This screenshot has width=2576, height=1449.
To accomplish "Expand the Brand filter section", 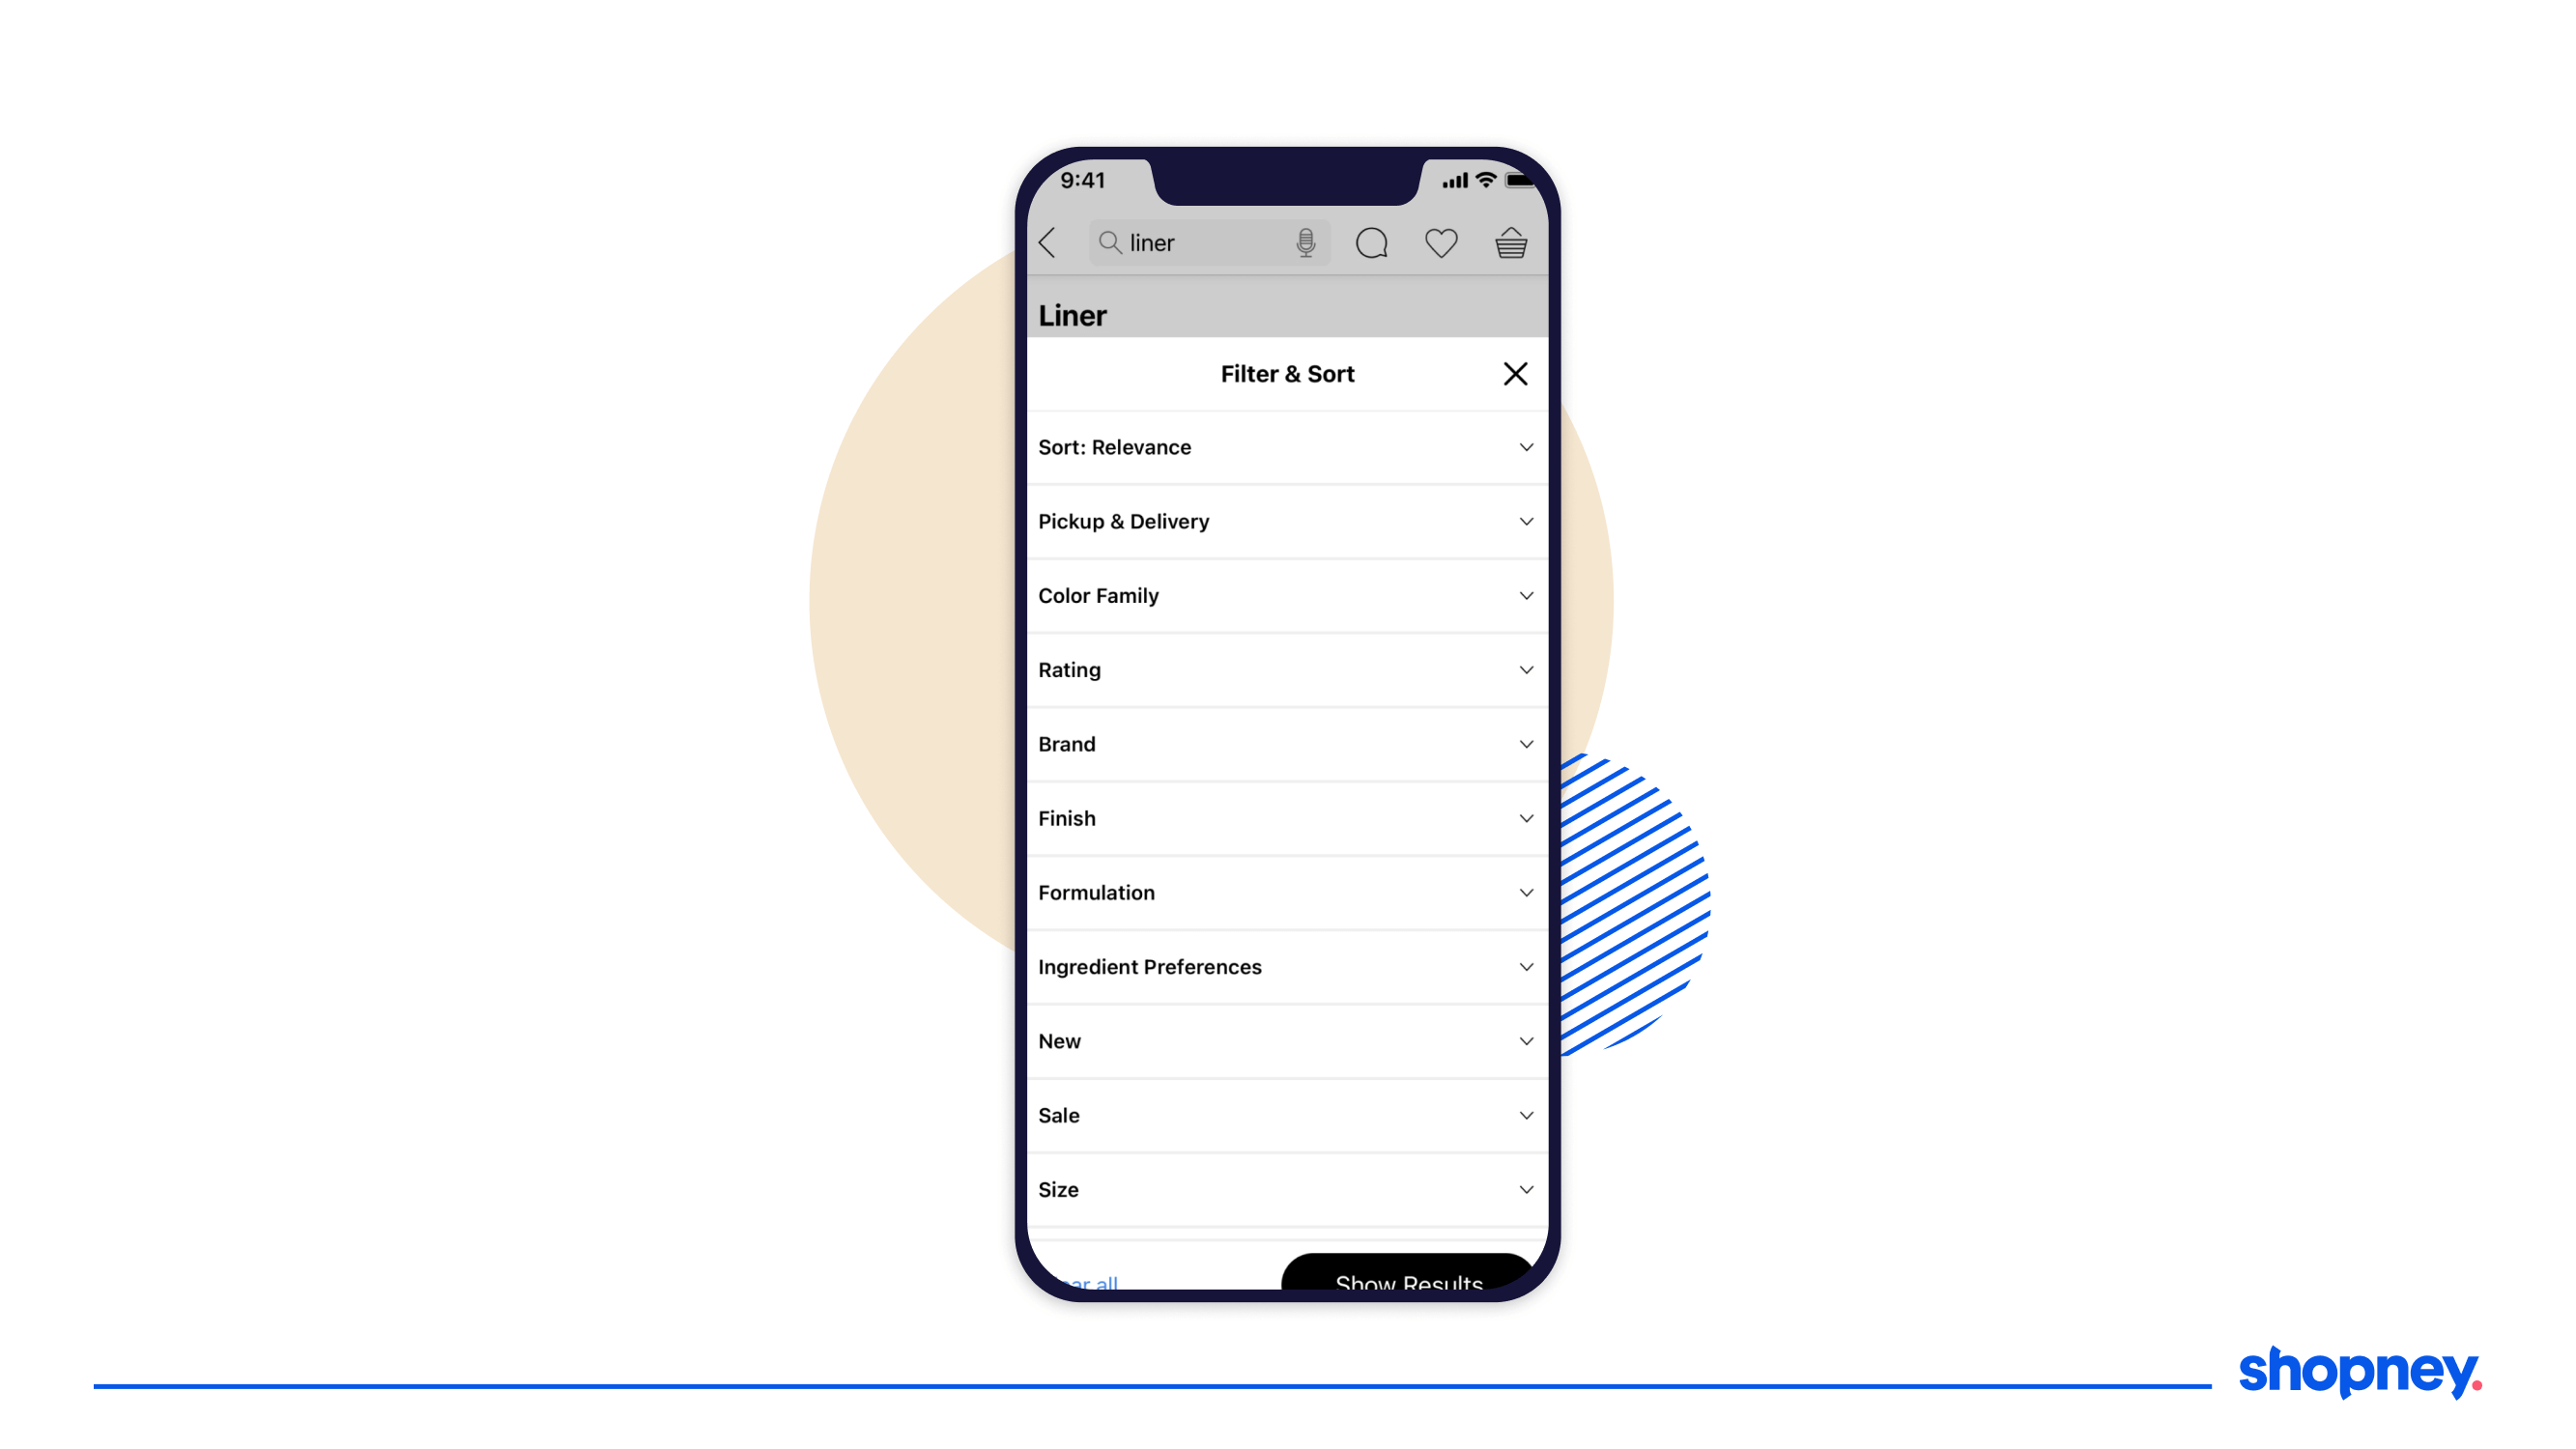I will (x=1284, y=743).
